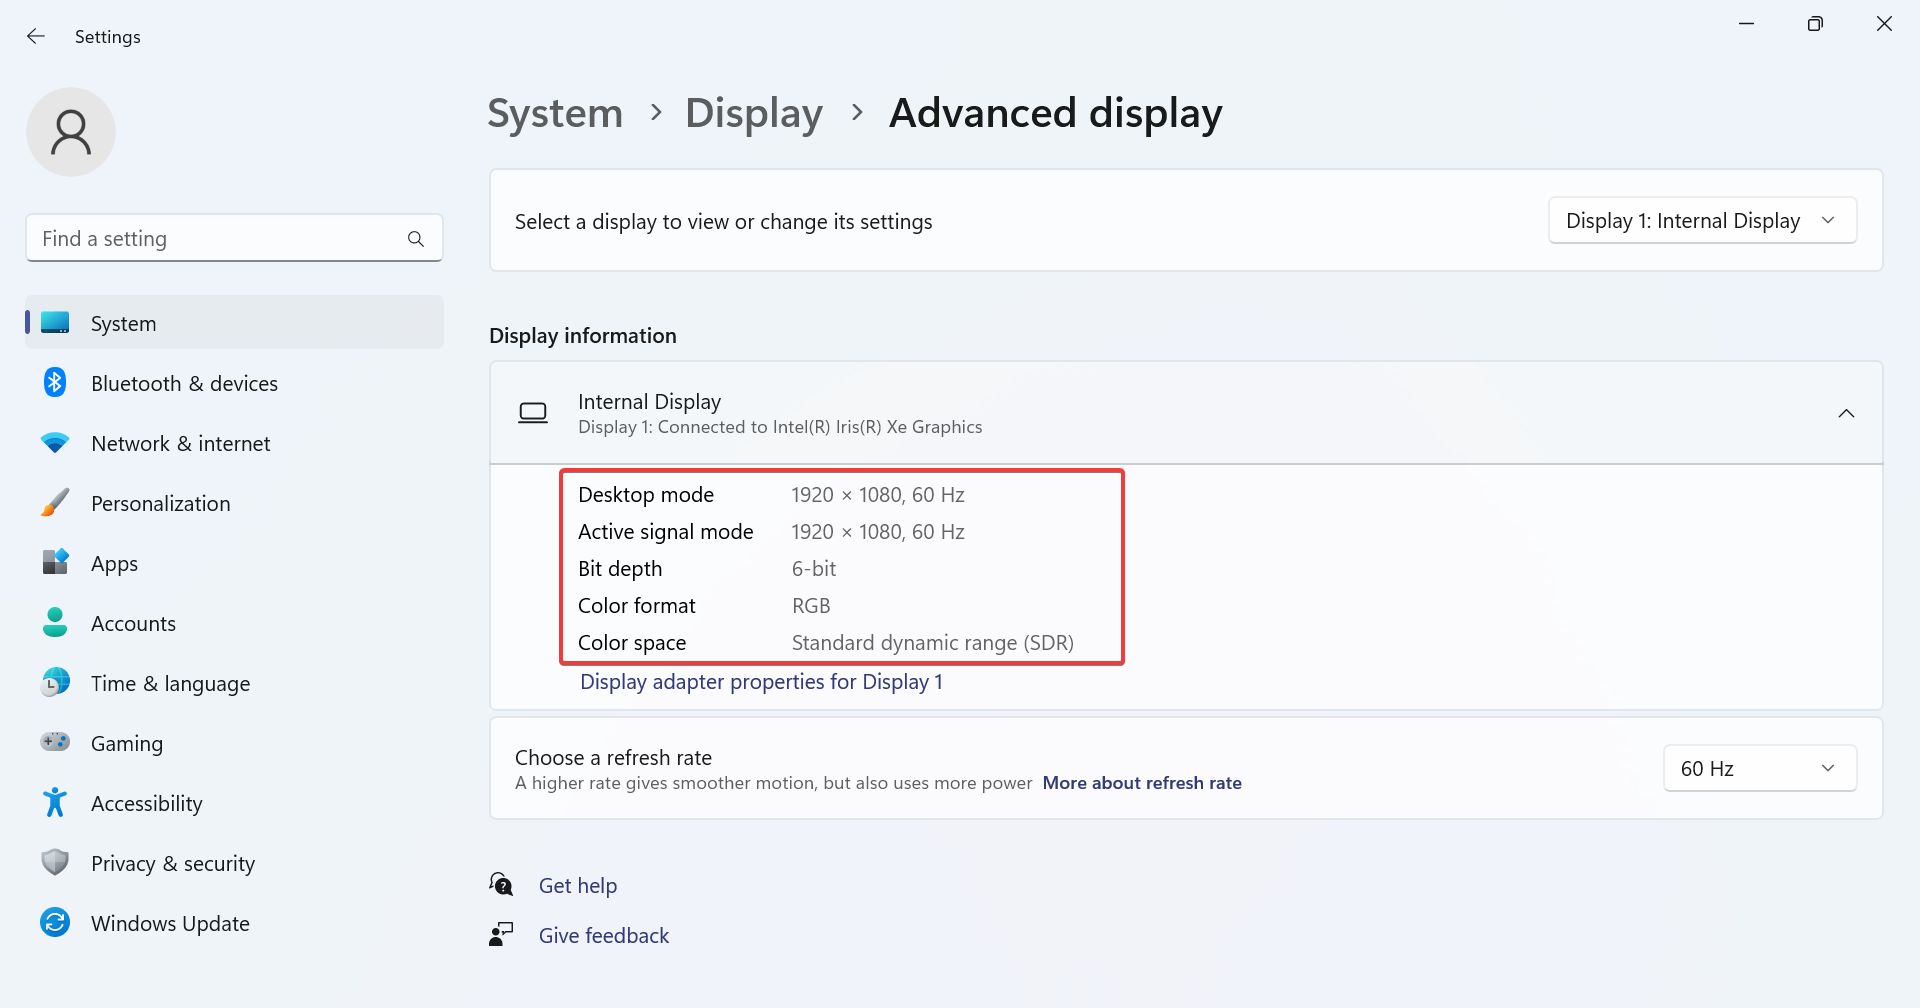Click the Color format label

point(637,606)
